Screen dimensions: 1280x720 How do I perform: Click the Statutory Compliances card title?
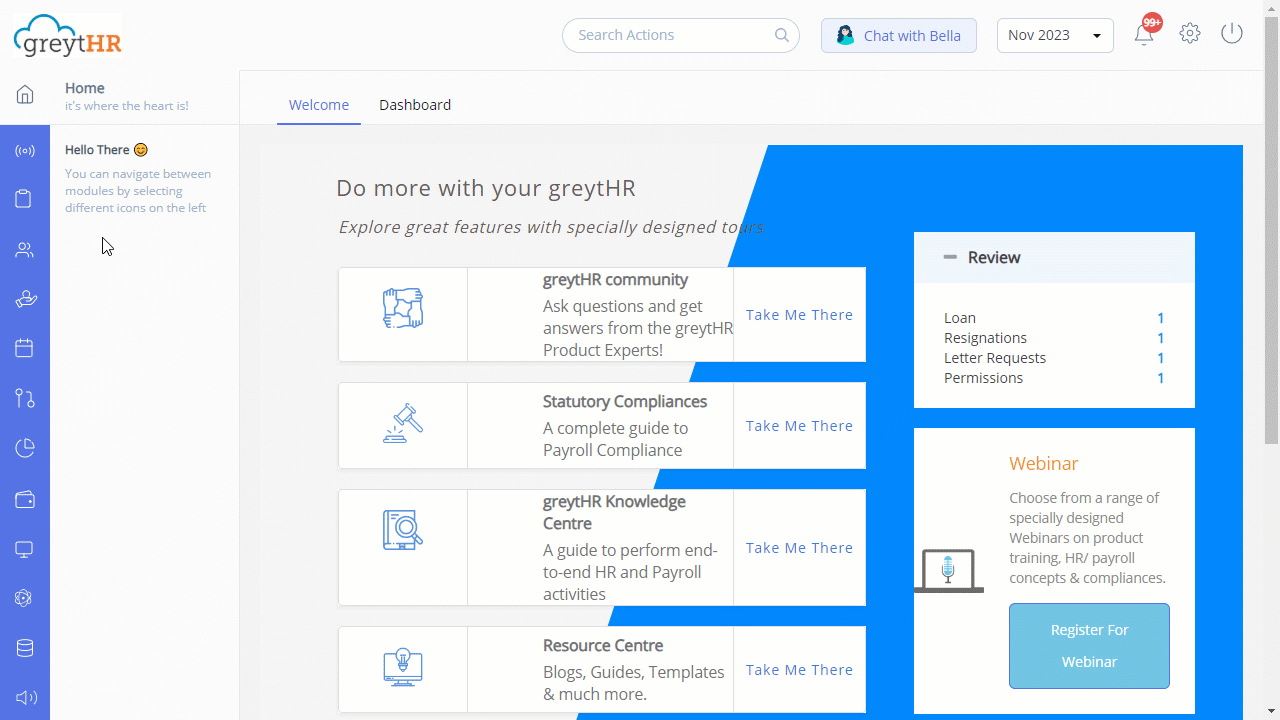point(625,402)
